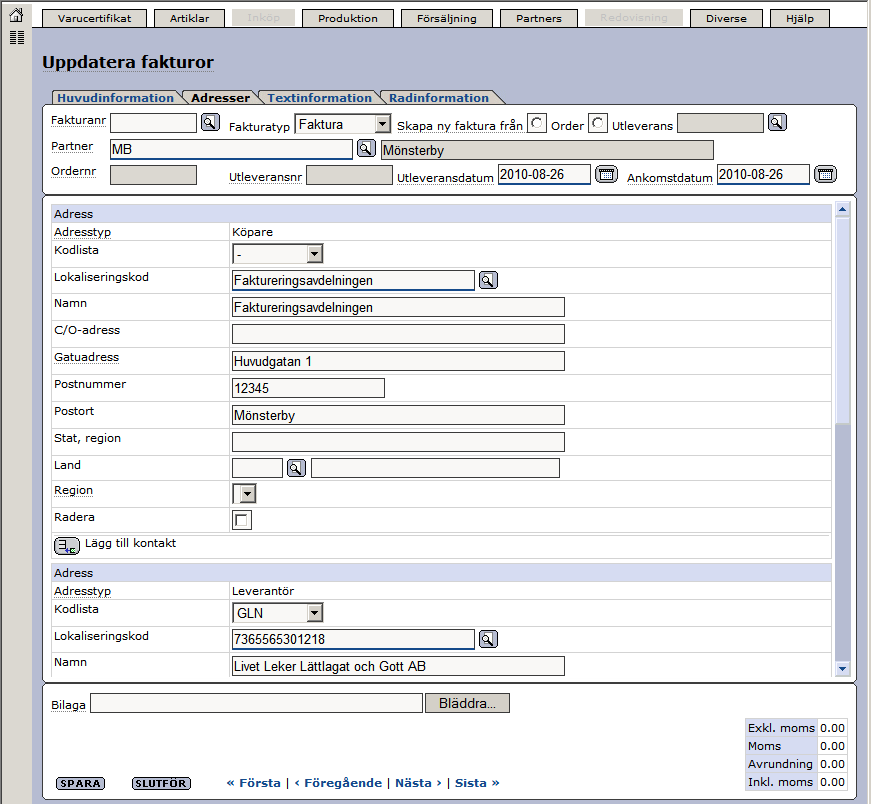Expand the Kodlista dropdown showing GLN

277,613
